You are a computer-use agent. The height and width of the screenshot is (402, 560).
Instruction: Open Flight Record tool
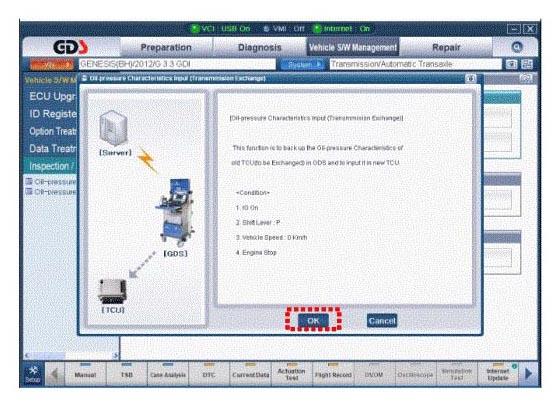(333, 374)
